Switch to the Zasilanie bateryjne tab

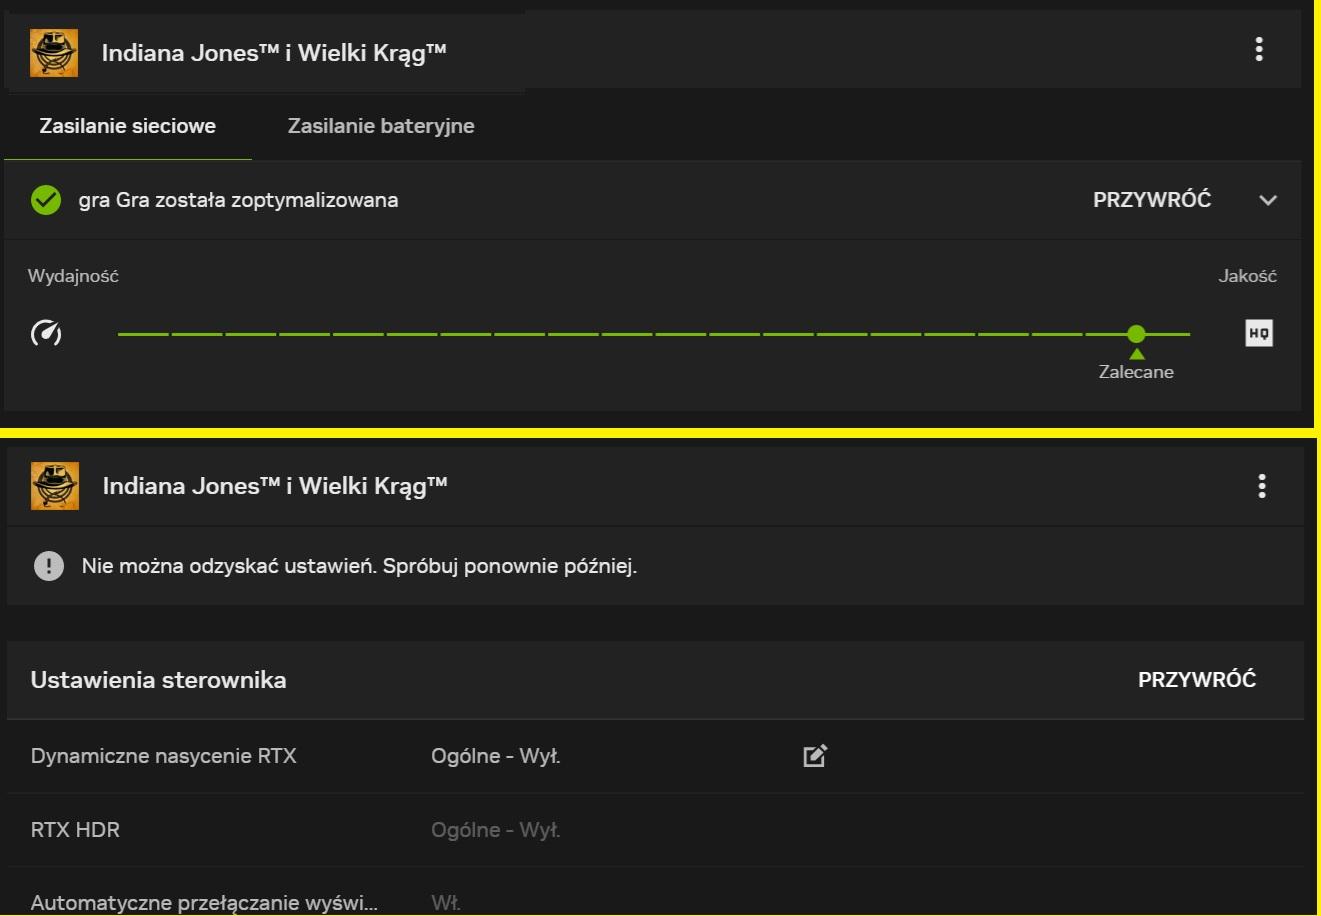coord(381,126)
